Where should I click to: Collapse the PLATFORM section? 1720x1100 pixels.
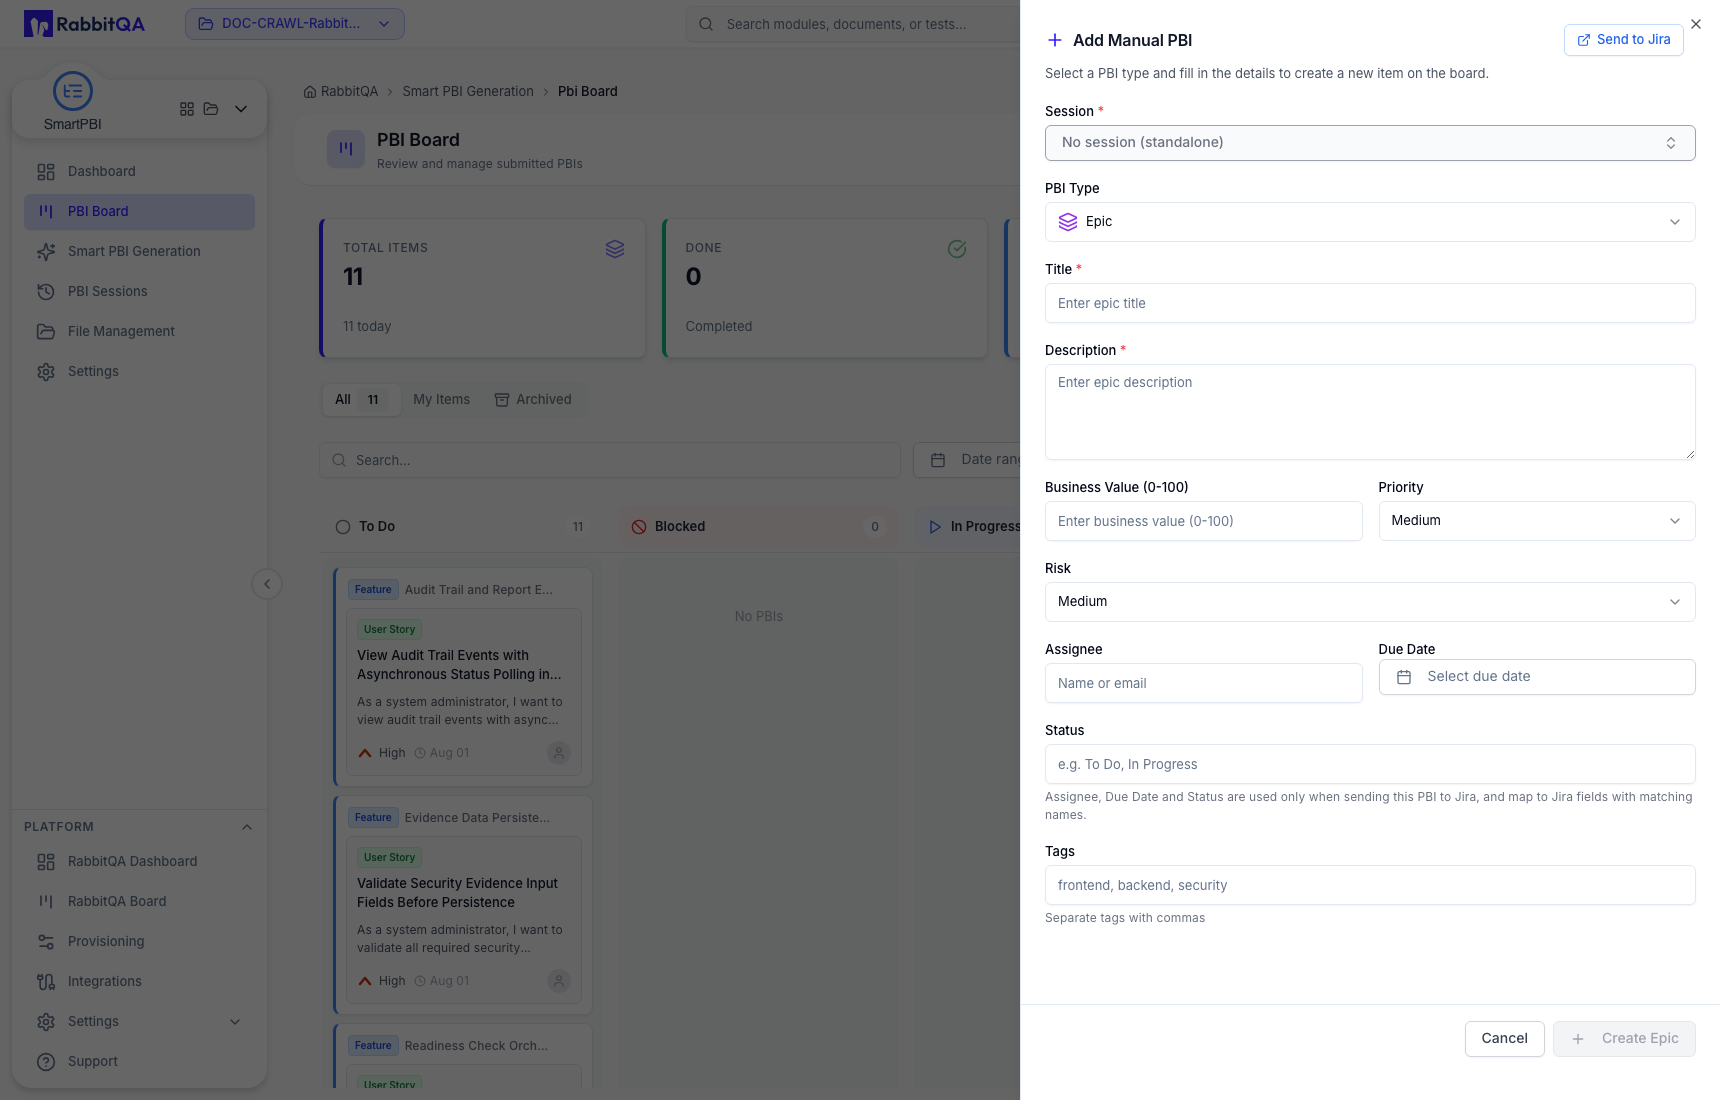point(247,827)
